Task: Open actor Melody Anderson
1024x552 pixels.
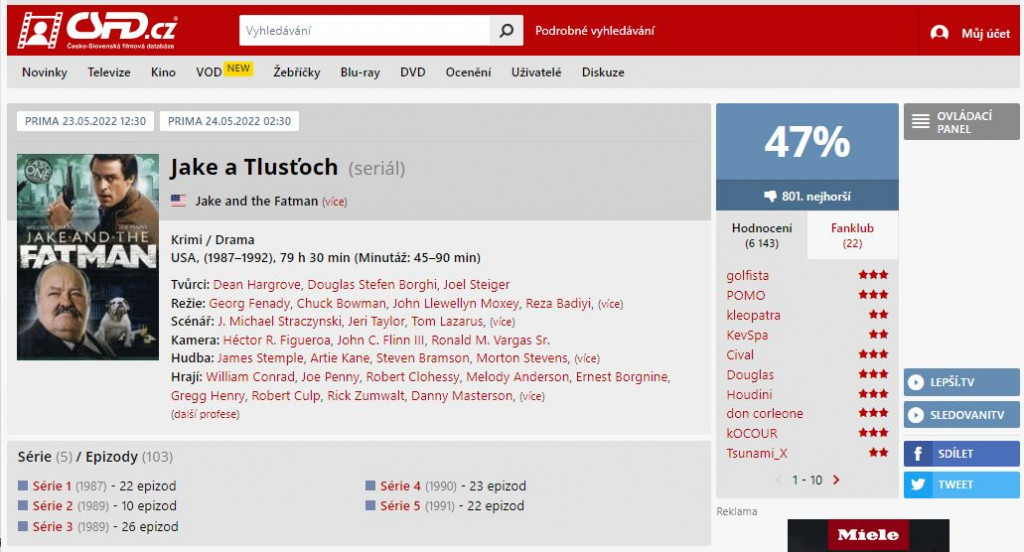Action: pyautogui.click(x=517, y=377)
